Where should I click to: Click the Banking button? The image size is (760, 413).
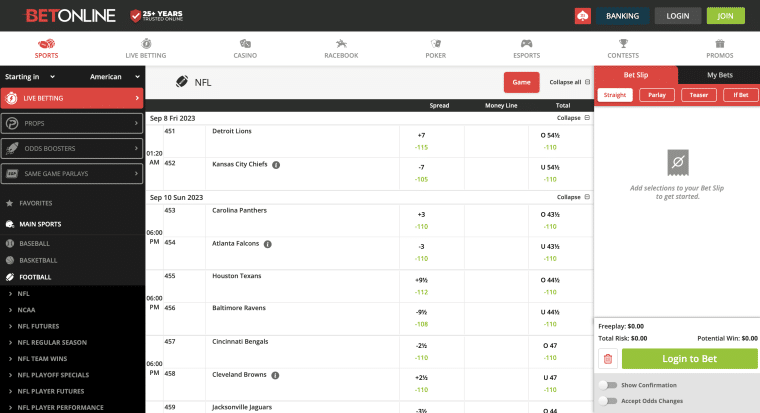click(622, 16)
